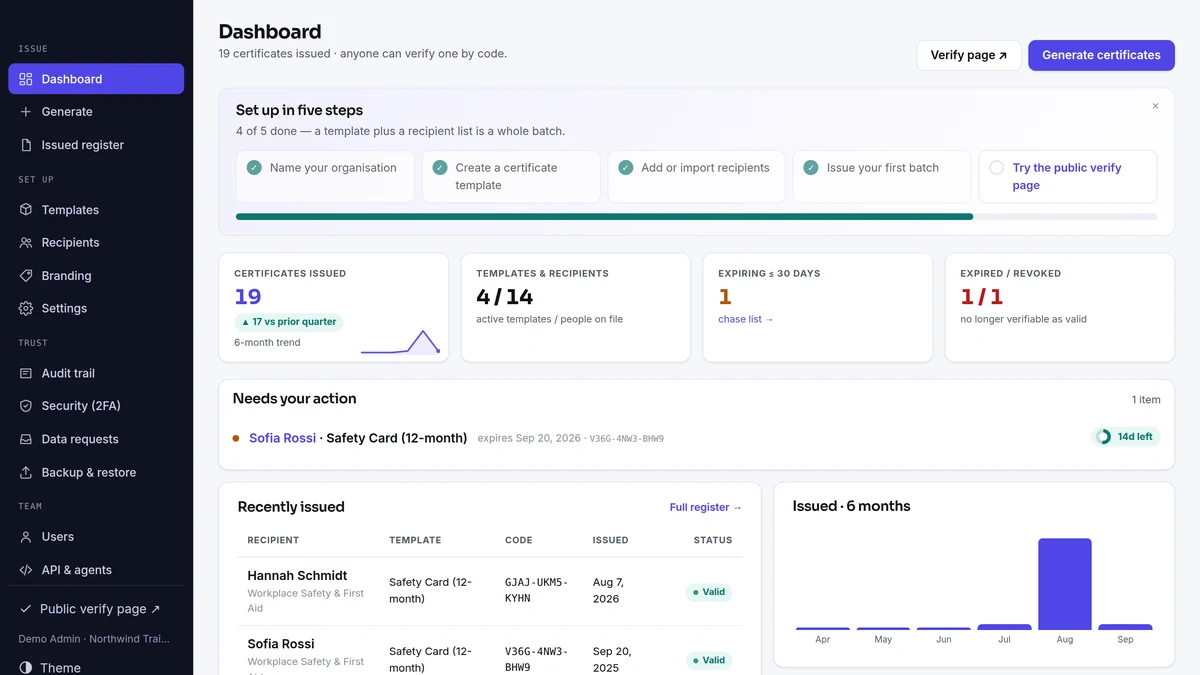The height and width of the screenshot is (675, 1200).
Task: Open Branding settings
Action: tap(96, 276)
